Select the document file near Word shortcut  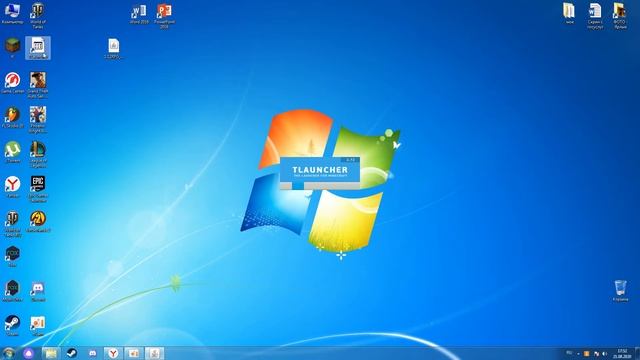coord(113,49)
